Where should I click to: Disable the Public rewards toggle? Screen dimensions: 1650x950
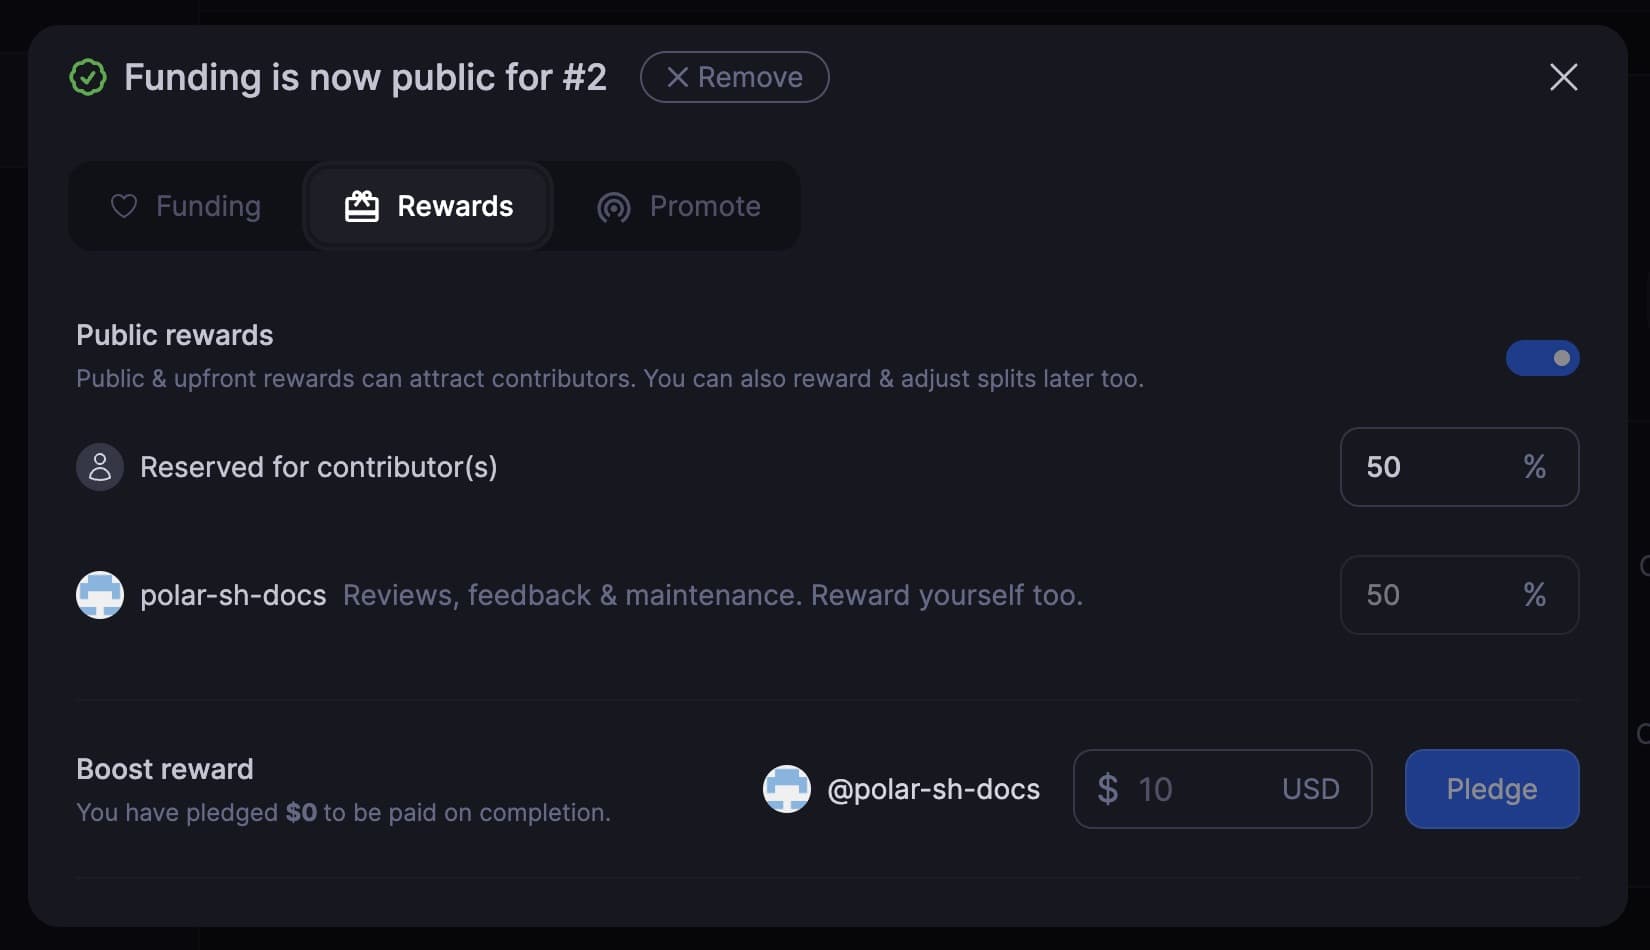[x=1542, y=358]
